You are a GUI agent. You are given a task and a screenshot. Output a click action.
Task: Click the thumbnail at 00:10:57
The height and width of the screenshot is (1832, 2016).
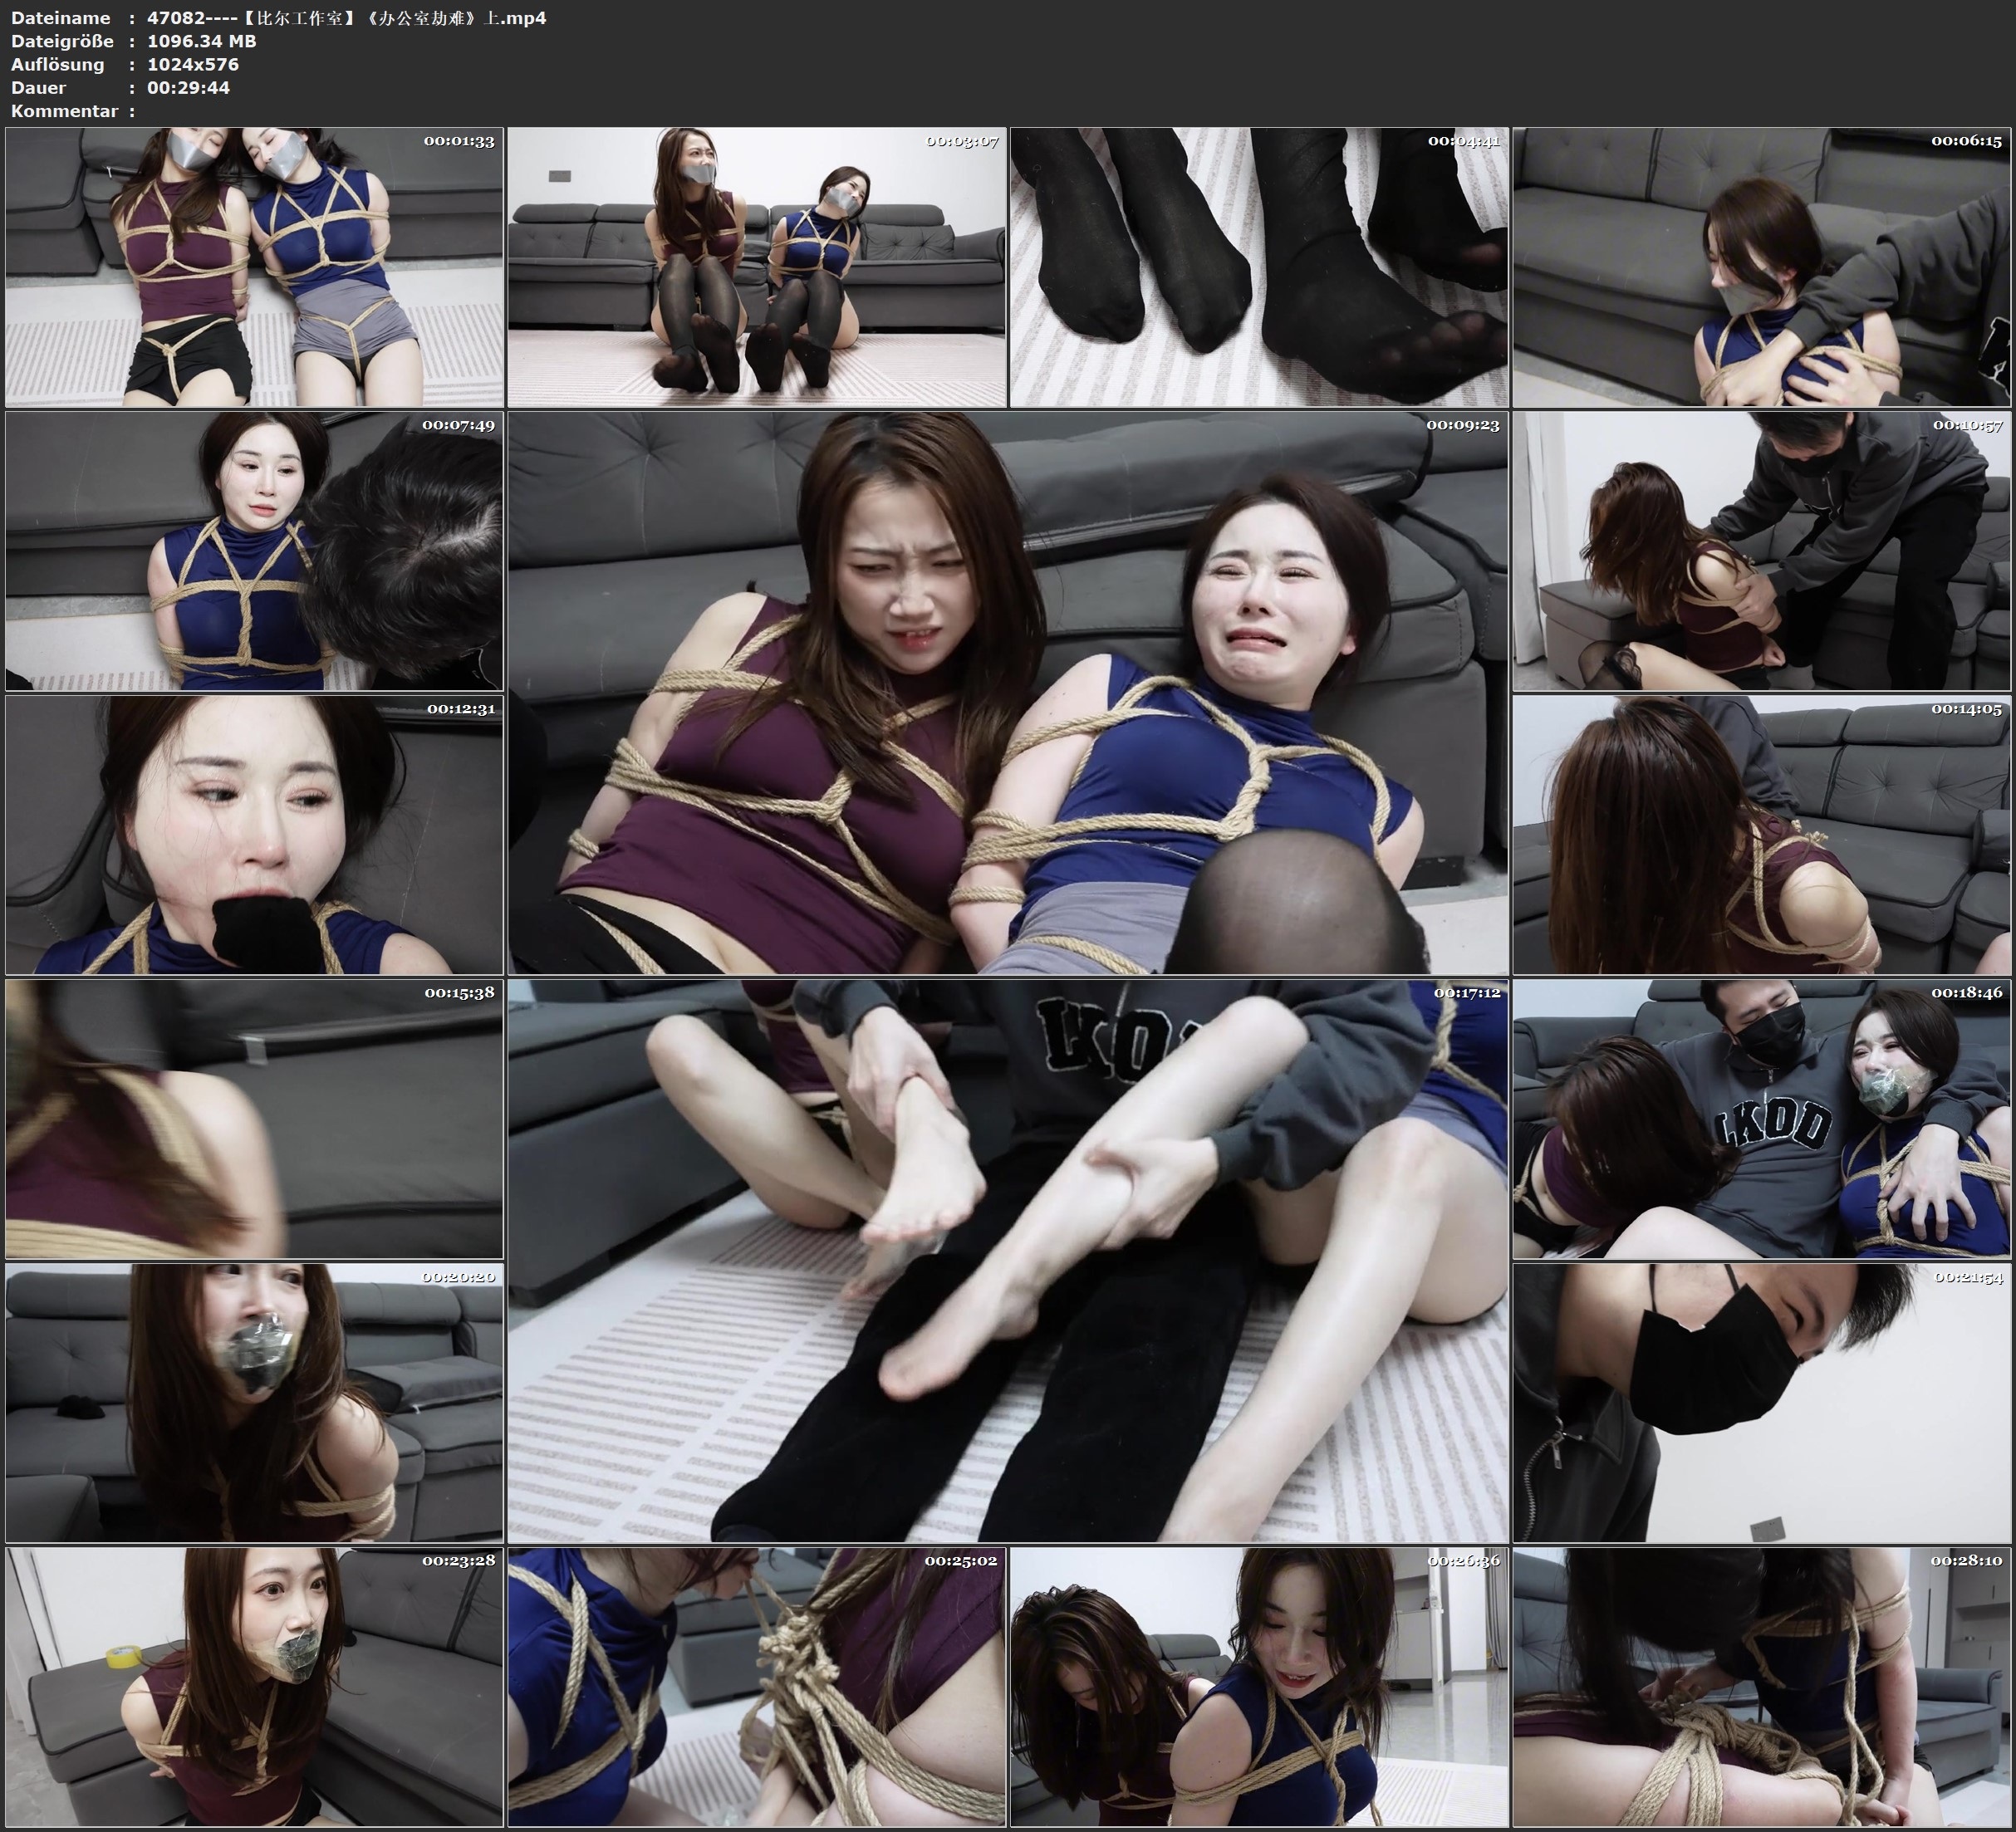[1761, 551]
